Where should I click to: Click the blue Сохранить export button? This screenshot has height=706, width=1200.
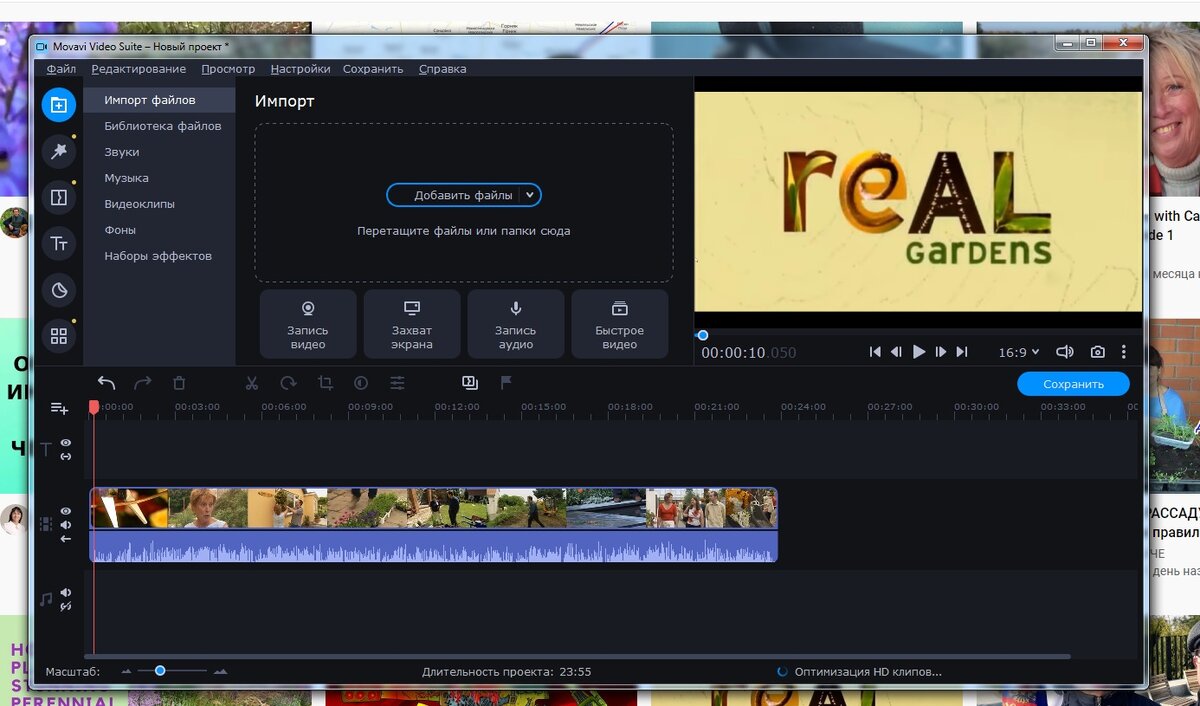1073,384
